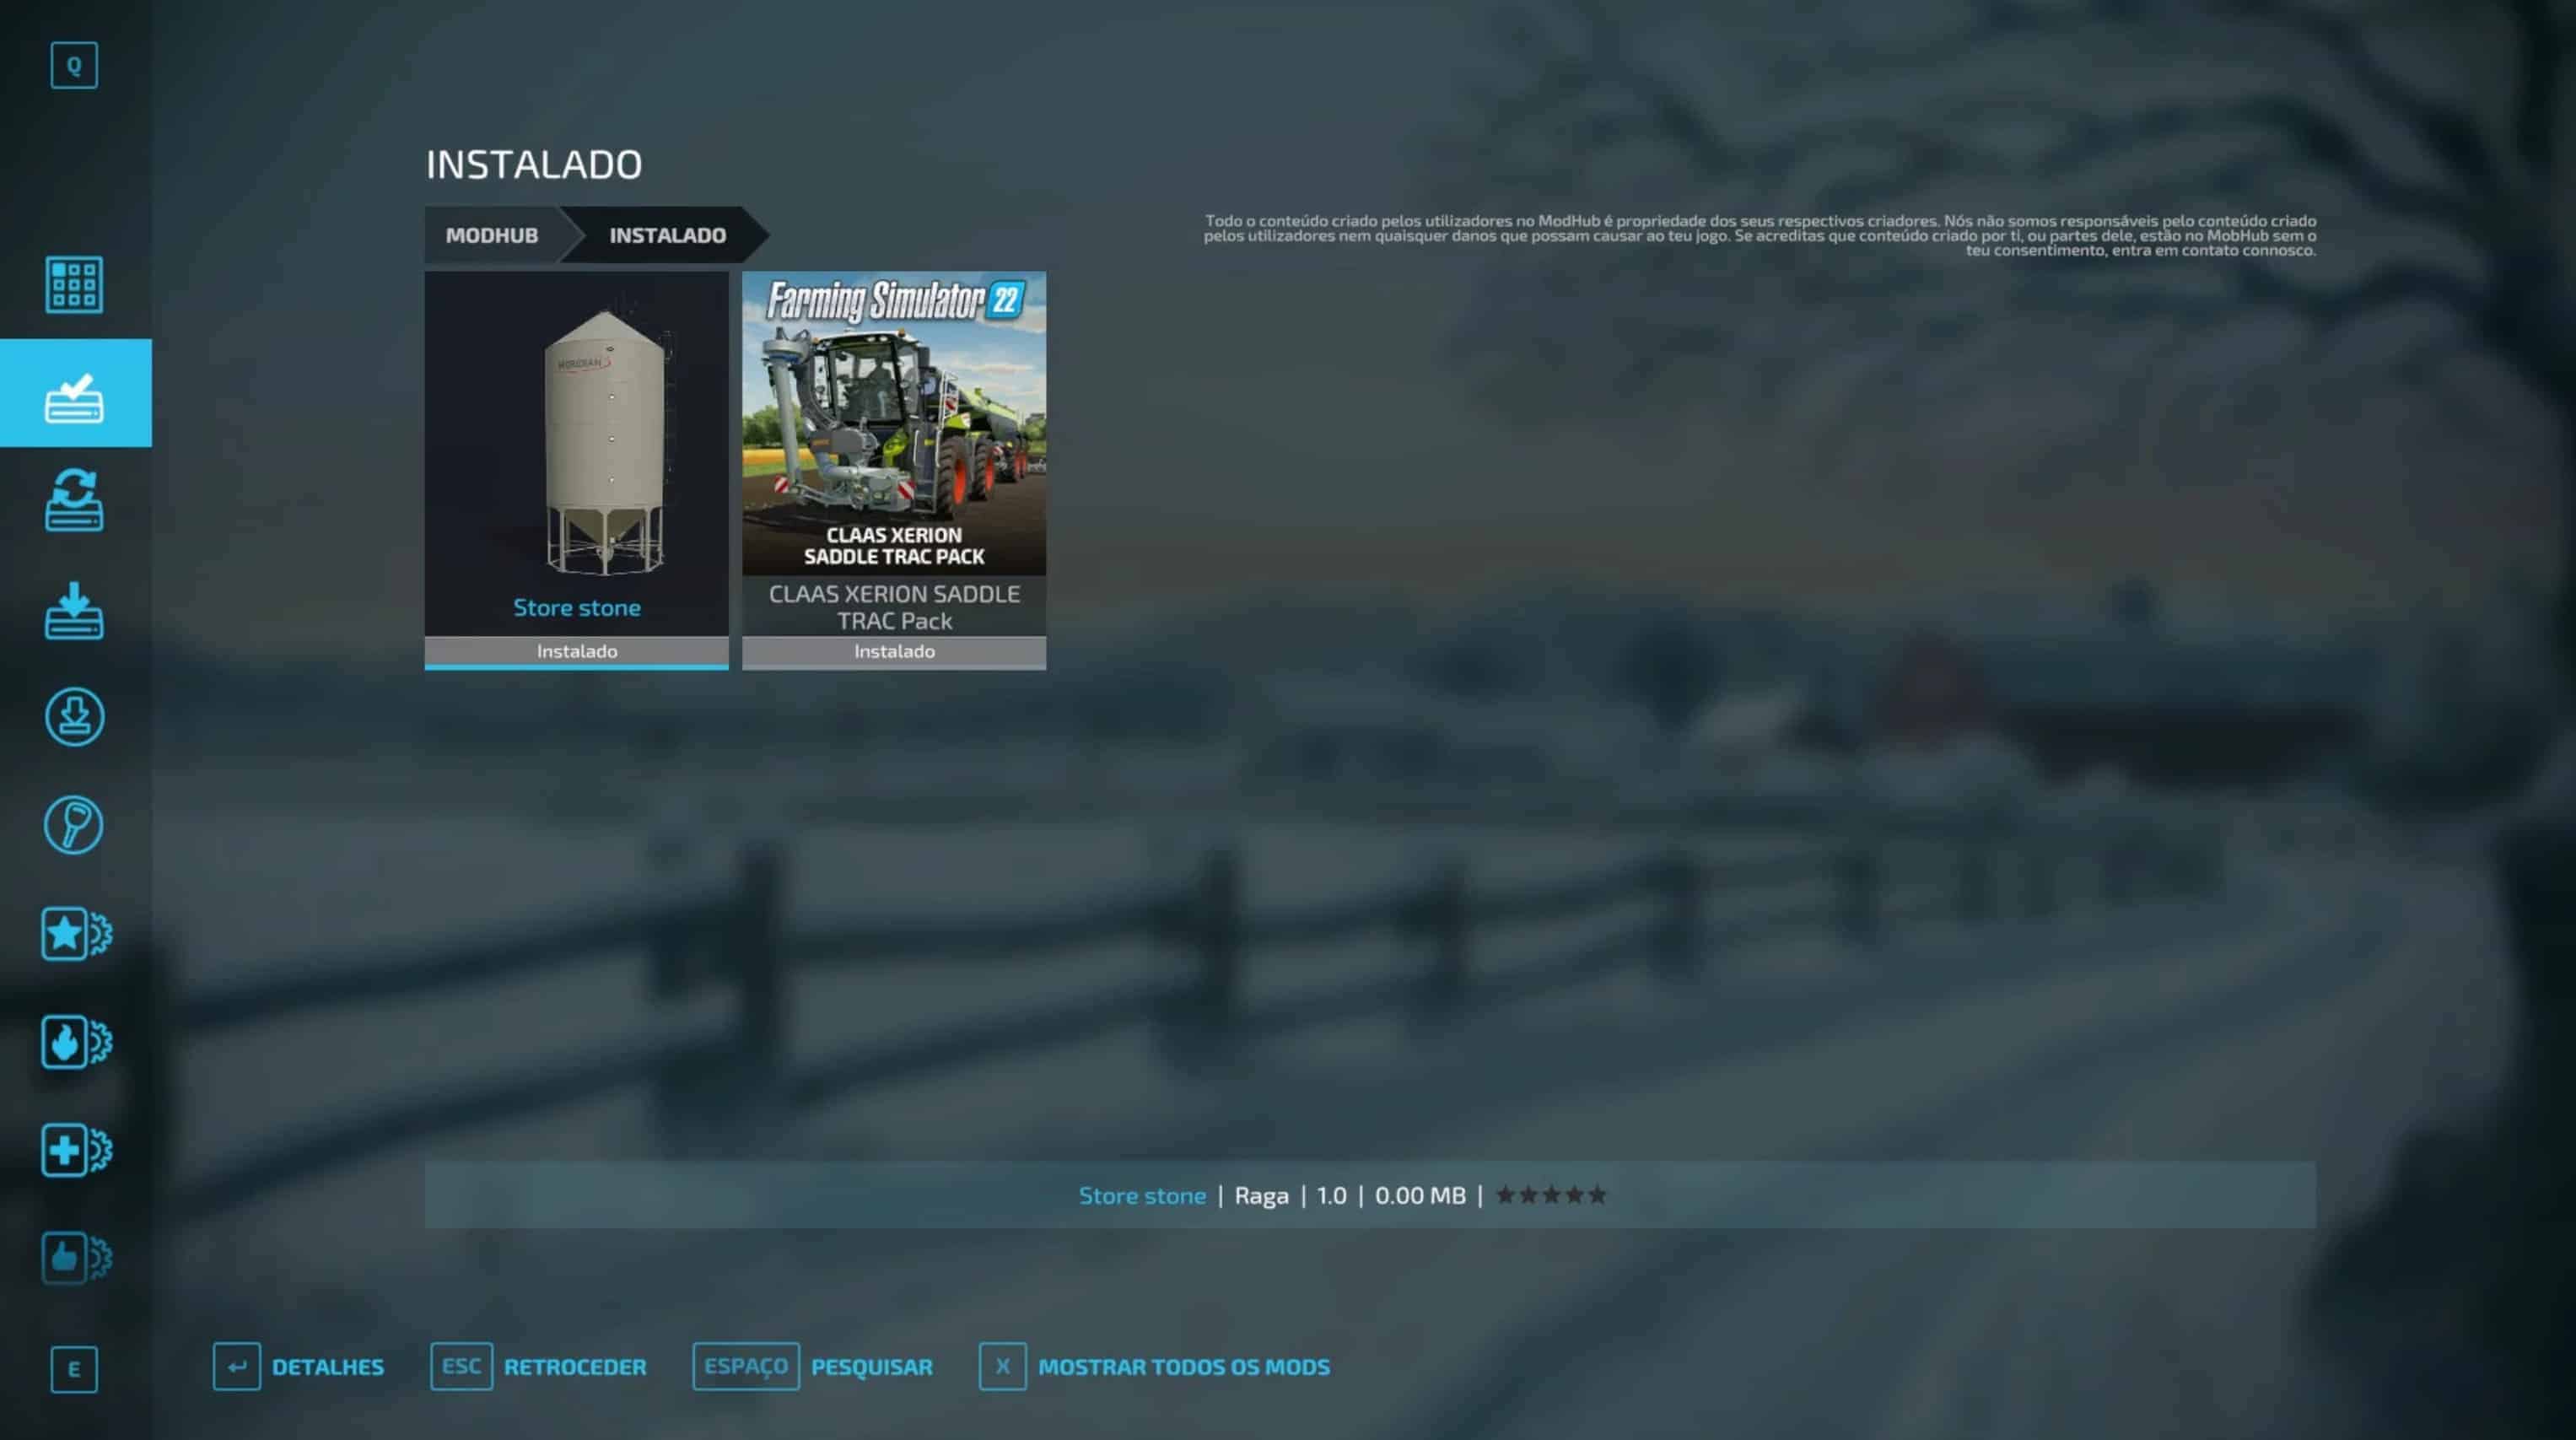The height and width of the screenshot is (1440, 2576).
Task: Toggle Mostrar Todos Os Mods
Action: click(1154, 1367)
